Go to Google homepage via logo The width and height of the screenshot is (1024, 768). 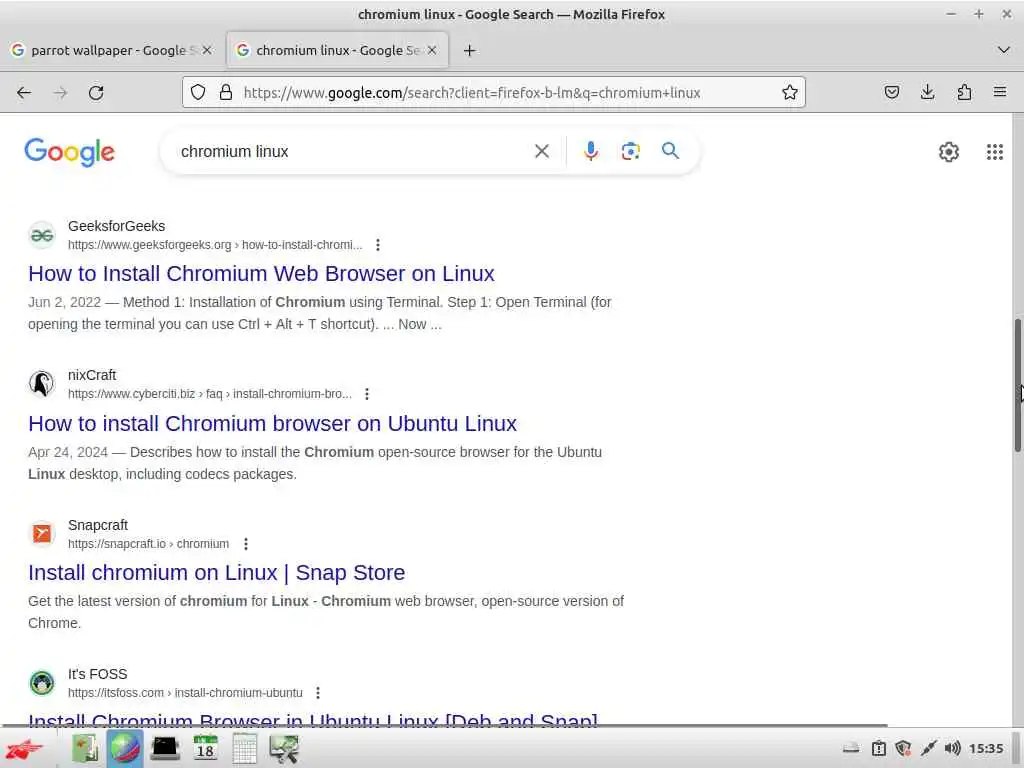[x=69, y=152]
